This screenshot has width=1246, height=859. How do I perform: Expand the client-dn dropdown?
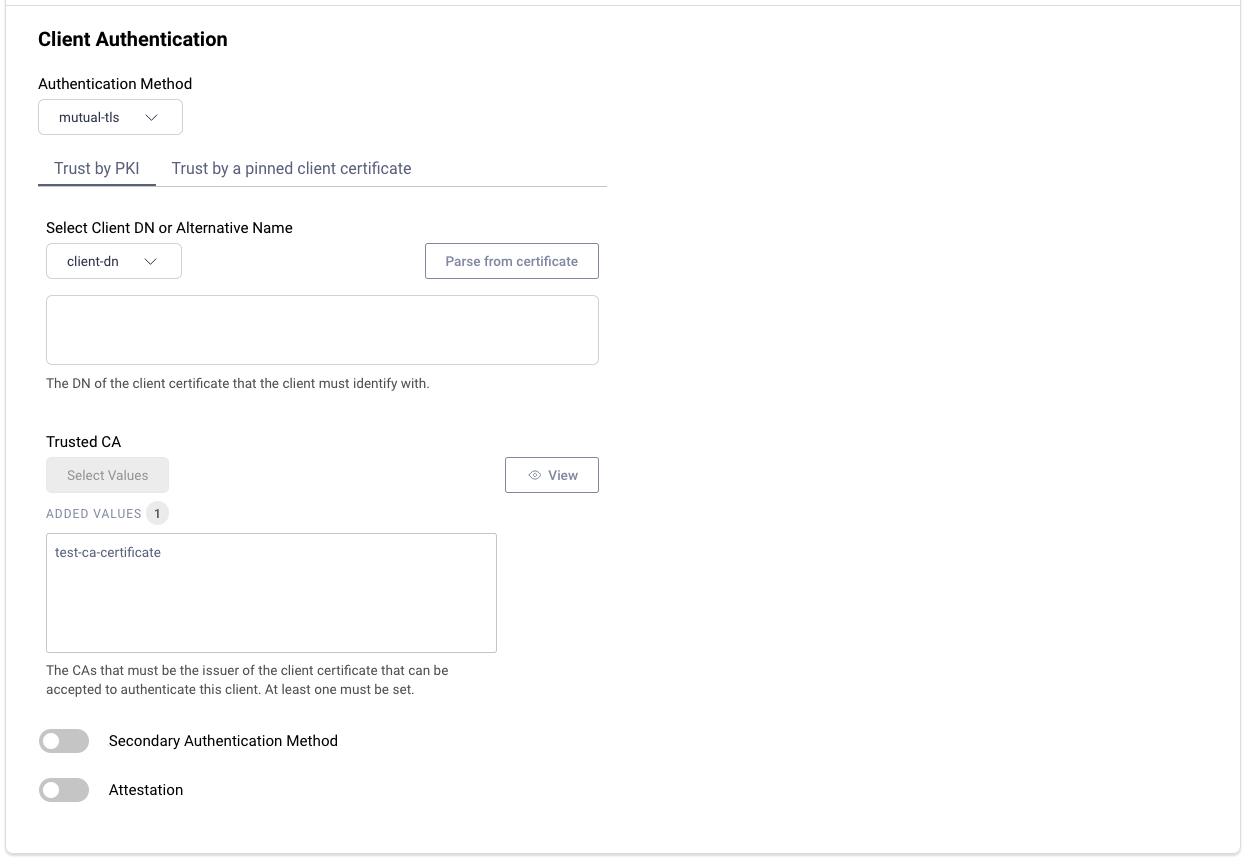coord(113,260)
